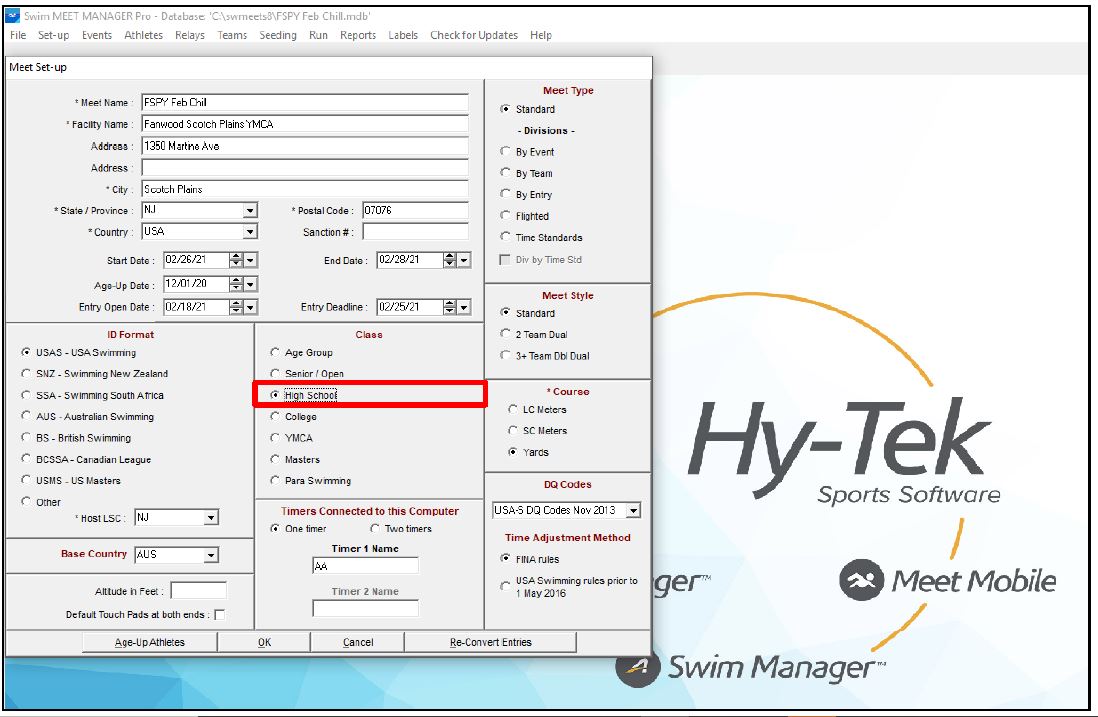The height and width of the screenshot is (717, 1098).
Task: Select the Other ID format option
Action: (x=26, y=501)
